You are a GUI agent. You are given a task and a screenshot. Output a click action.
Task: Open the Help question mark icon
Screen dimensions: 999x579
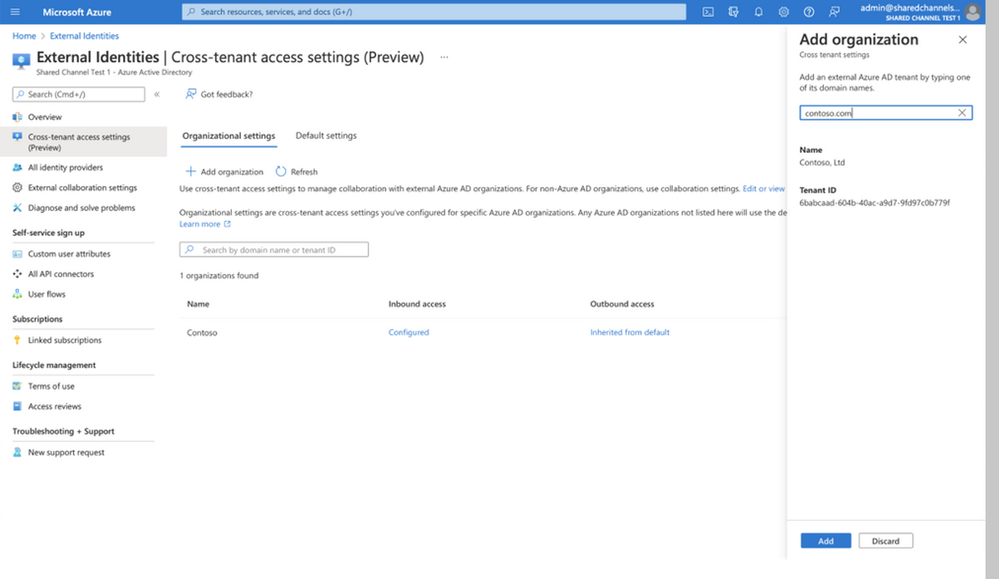(809, 12)
